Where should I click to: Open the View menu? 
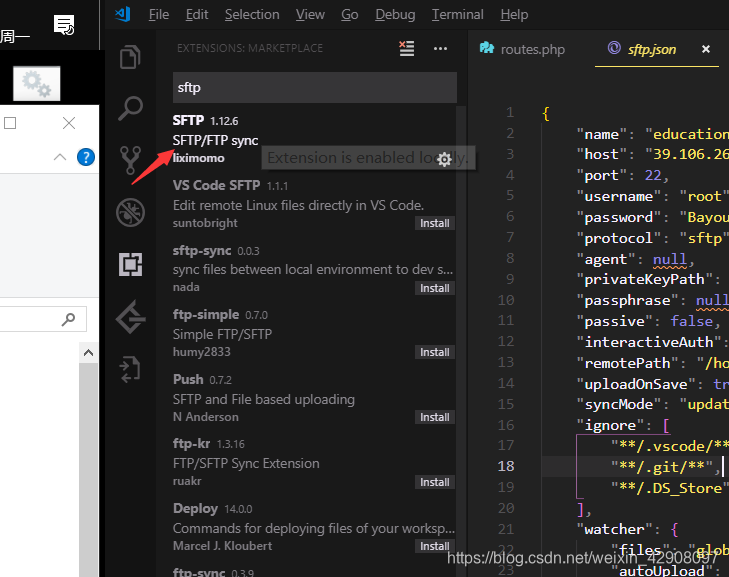(310, 15)
